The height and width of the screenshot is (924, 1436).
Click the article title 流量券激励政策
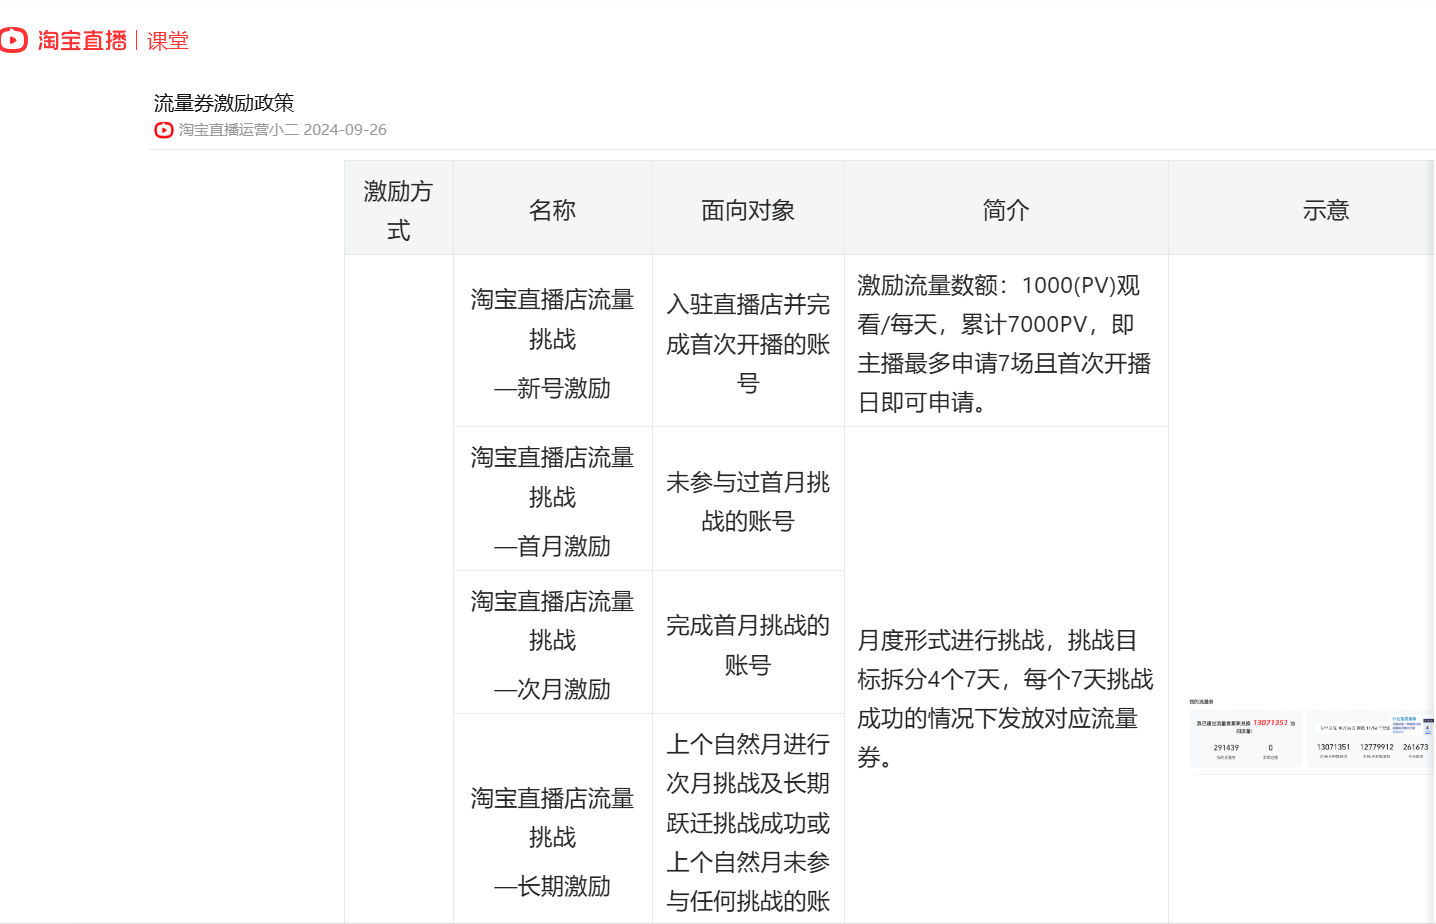coord(224,103)
